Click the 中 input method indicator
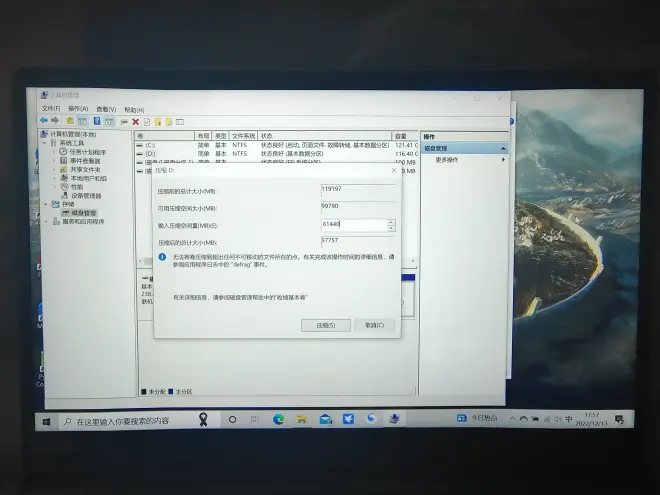 pos(569,419)
